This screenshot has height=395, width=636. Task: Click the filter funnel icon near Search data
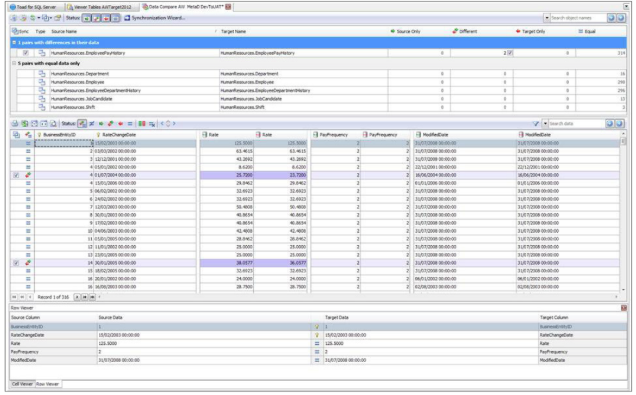click(536, 124)
